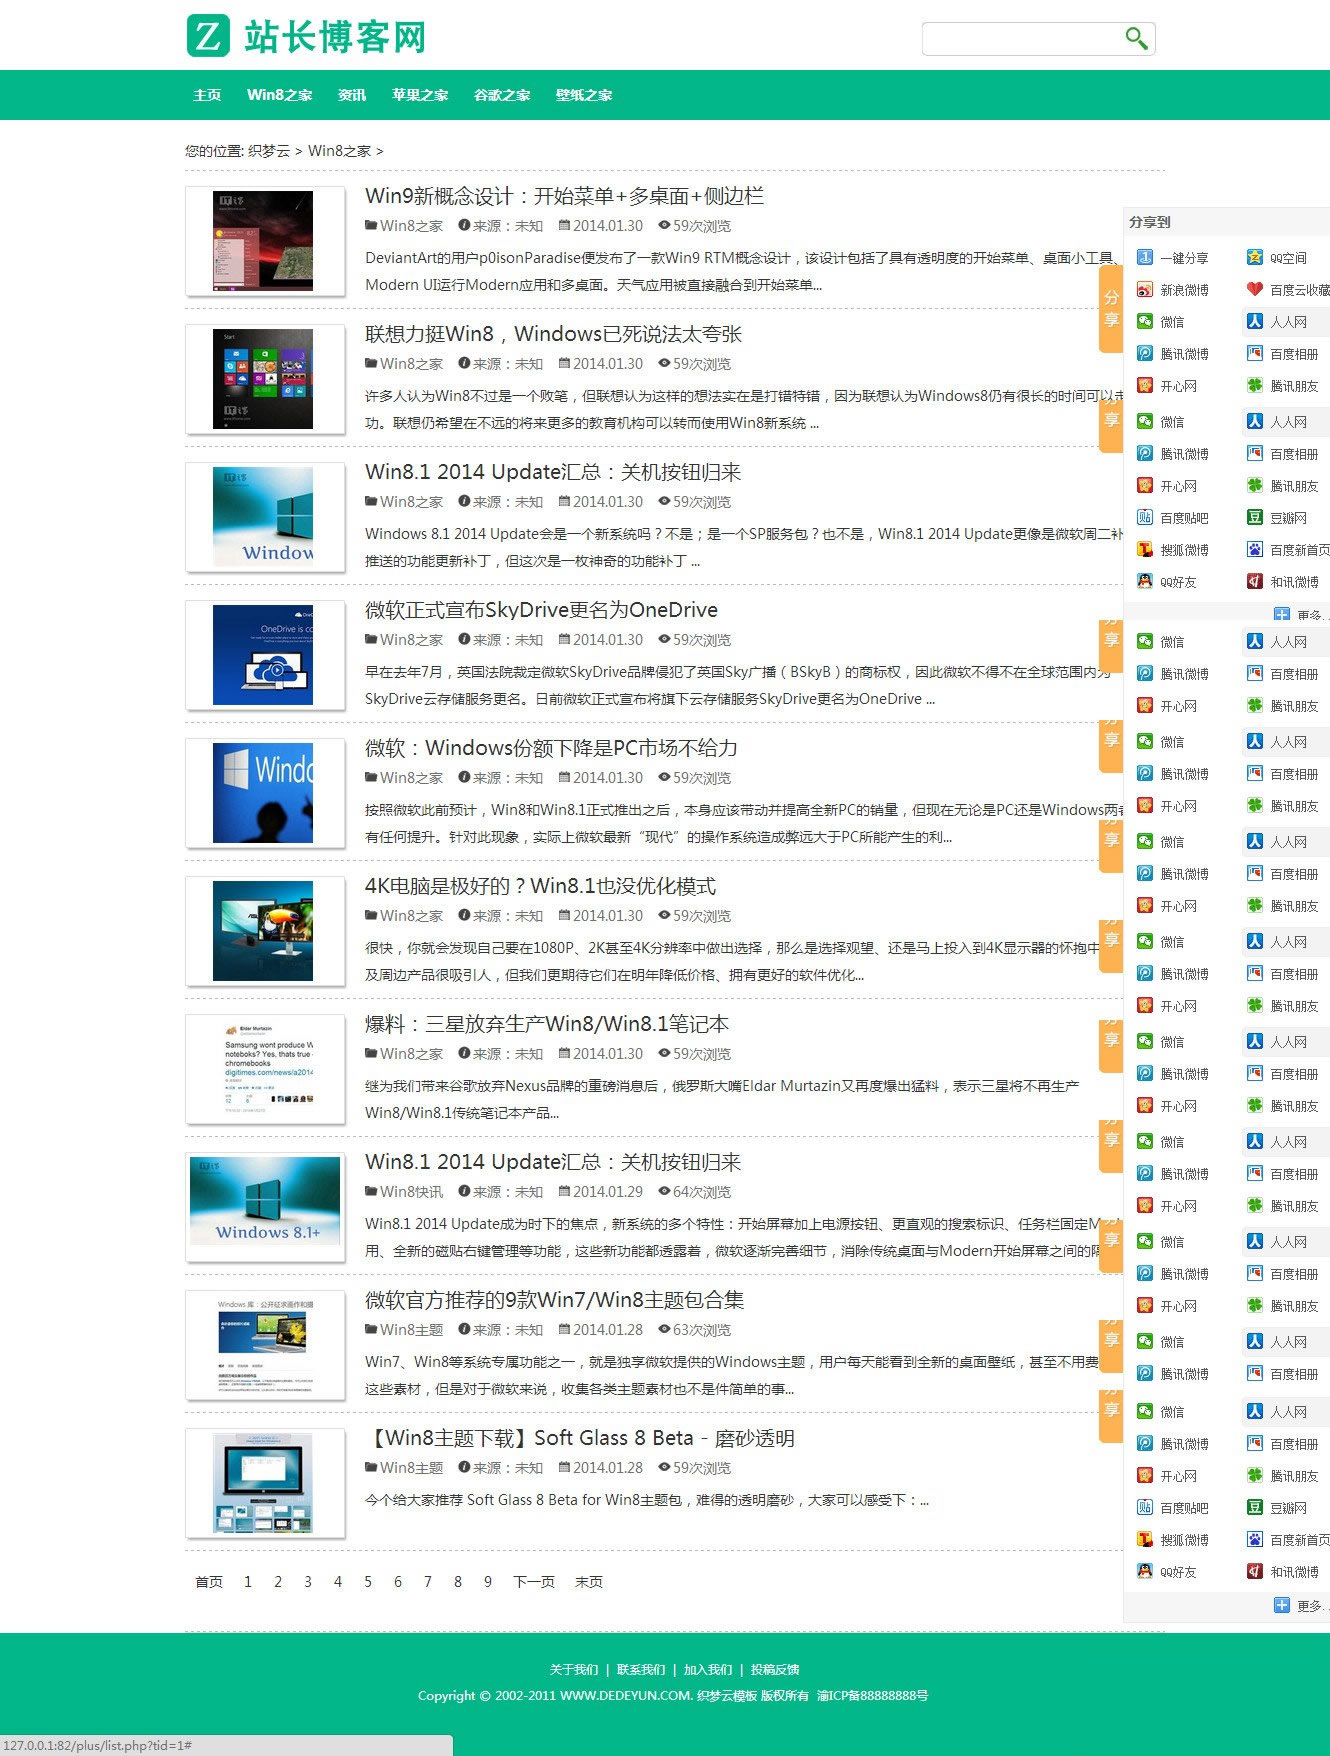Share to 新浪微博 icon

click(1145, 290)
